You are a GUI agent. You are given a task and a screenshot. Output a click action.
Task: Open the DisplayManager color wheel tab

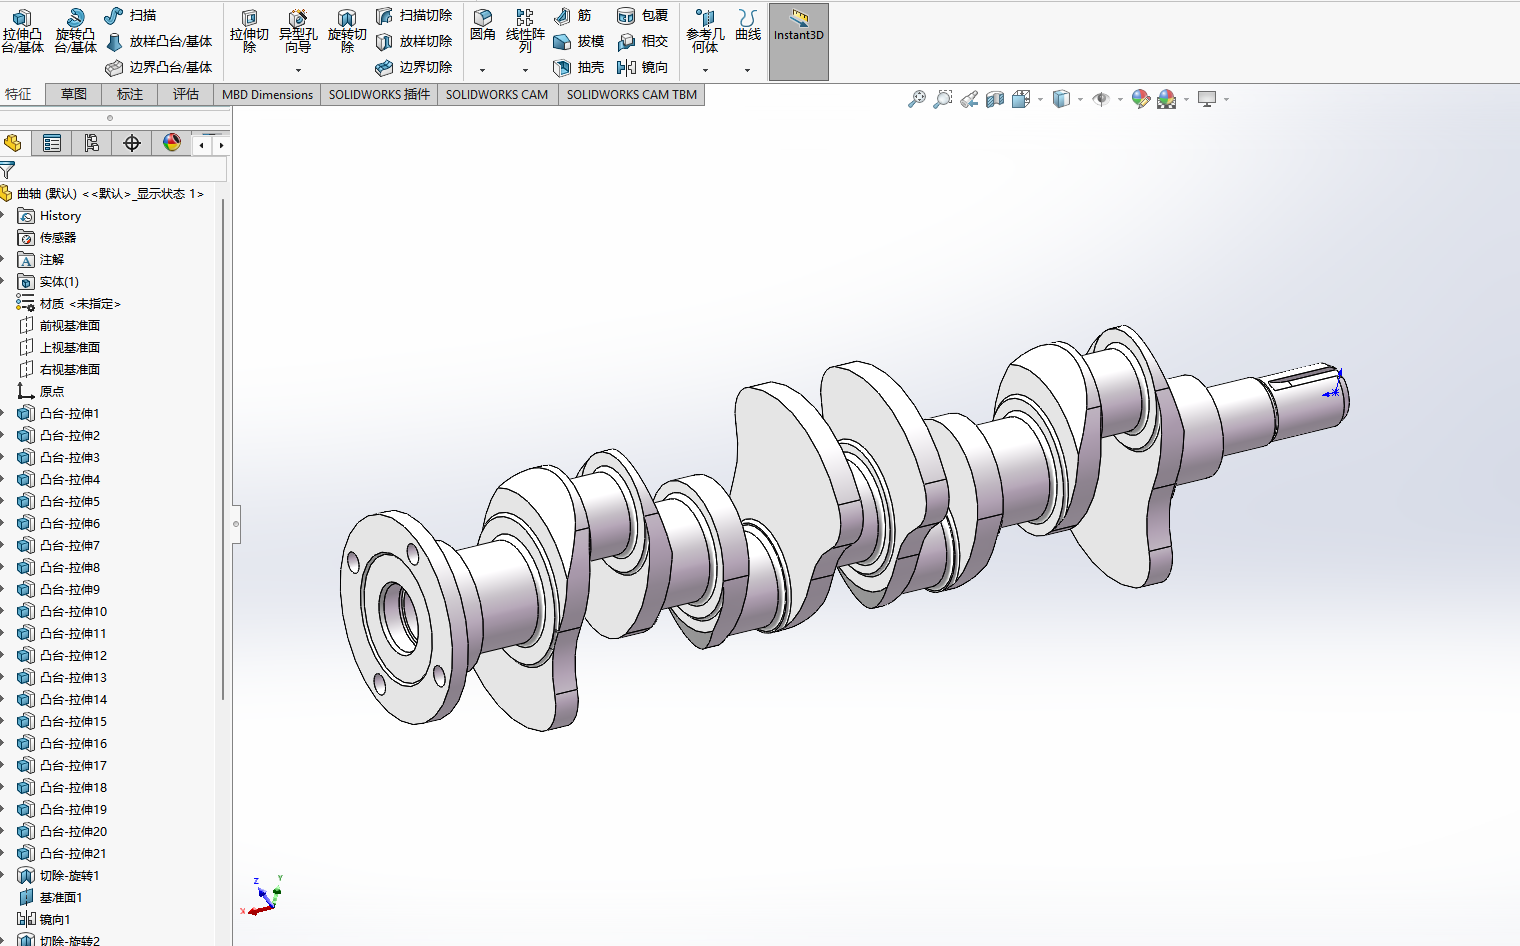(x=172, y=143)
